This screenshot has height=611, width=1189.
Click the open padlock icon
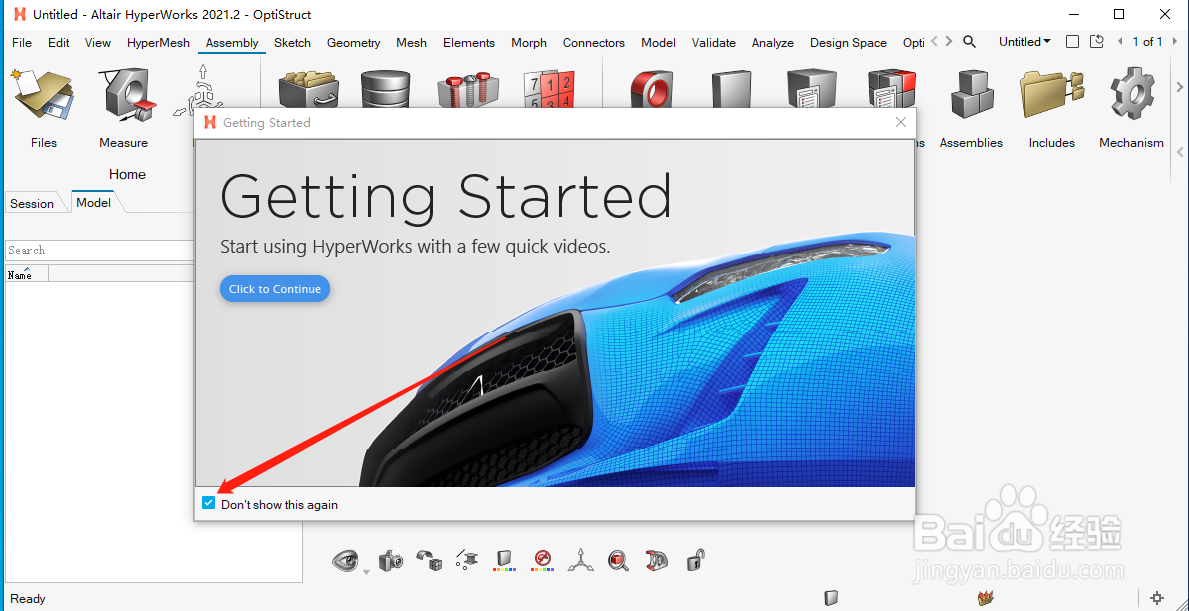[x=695, y=561]
